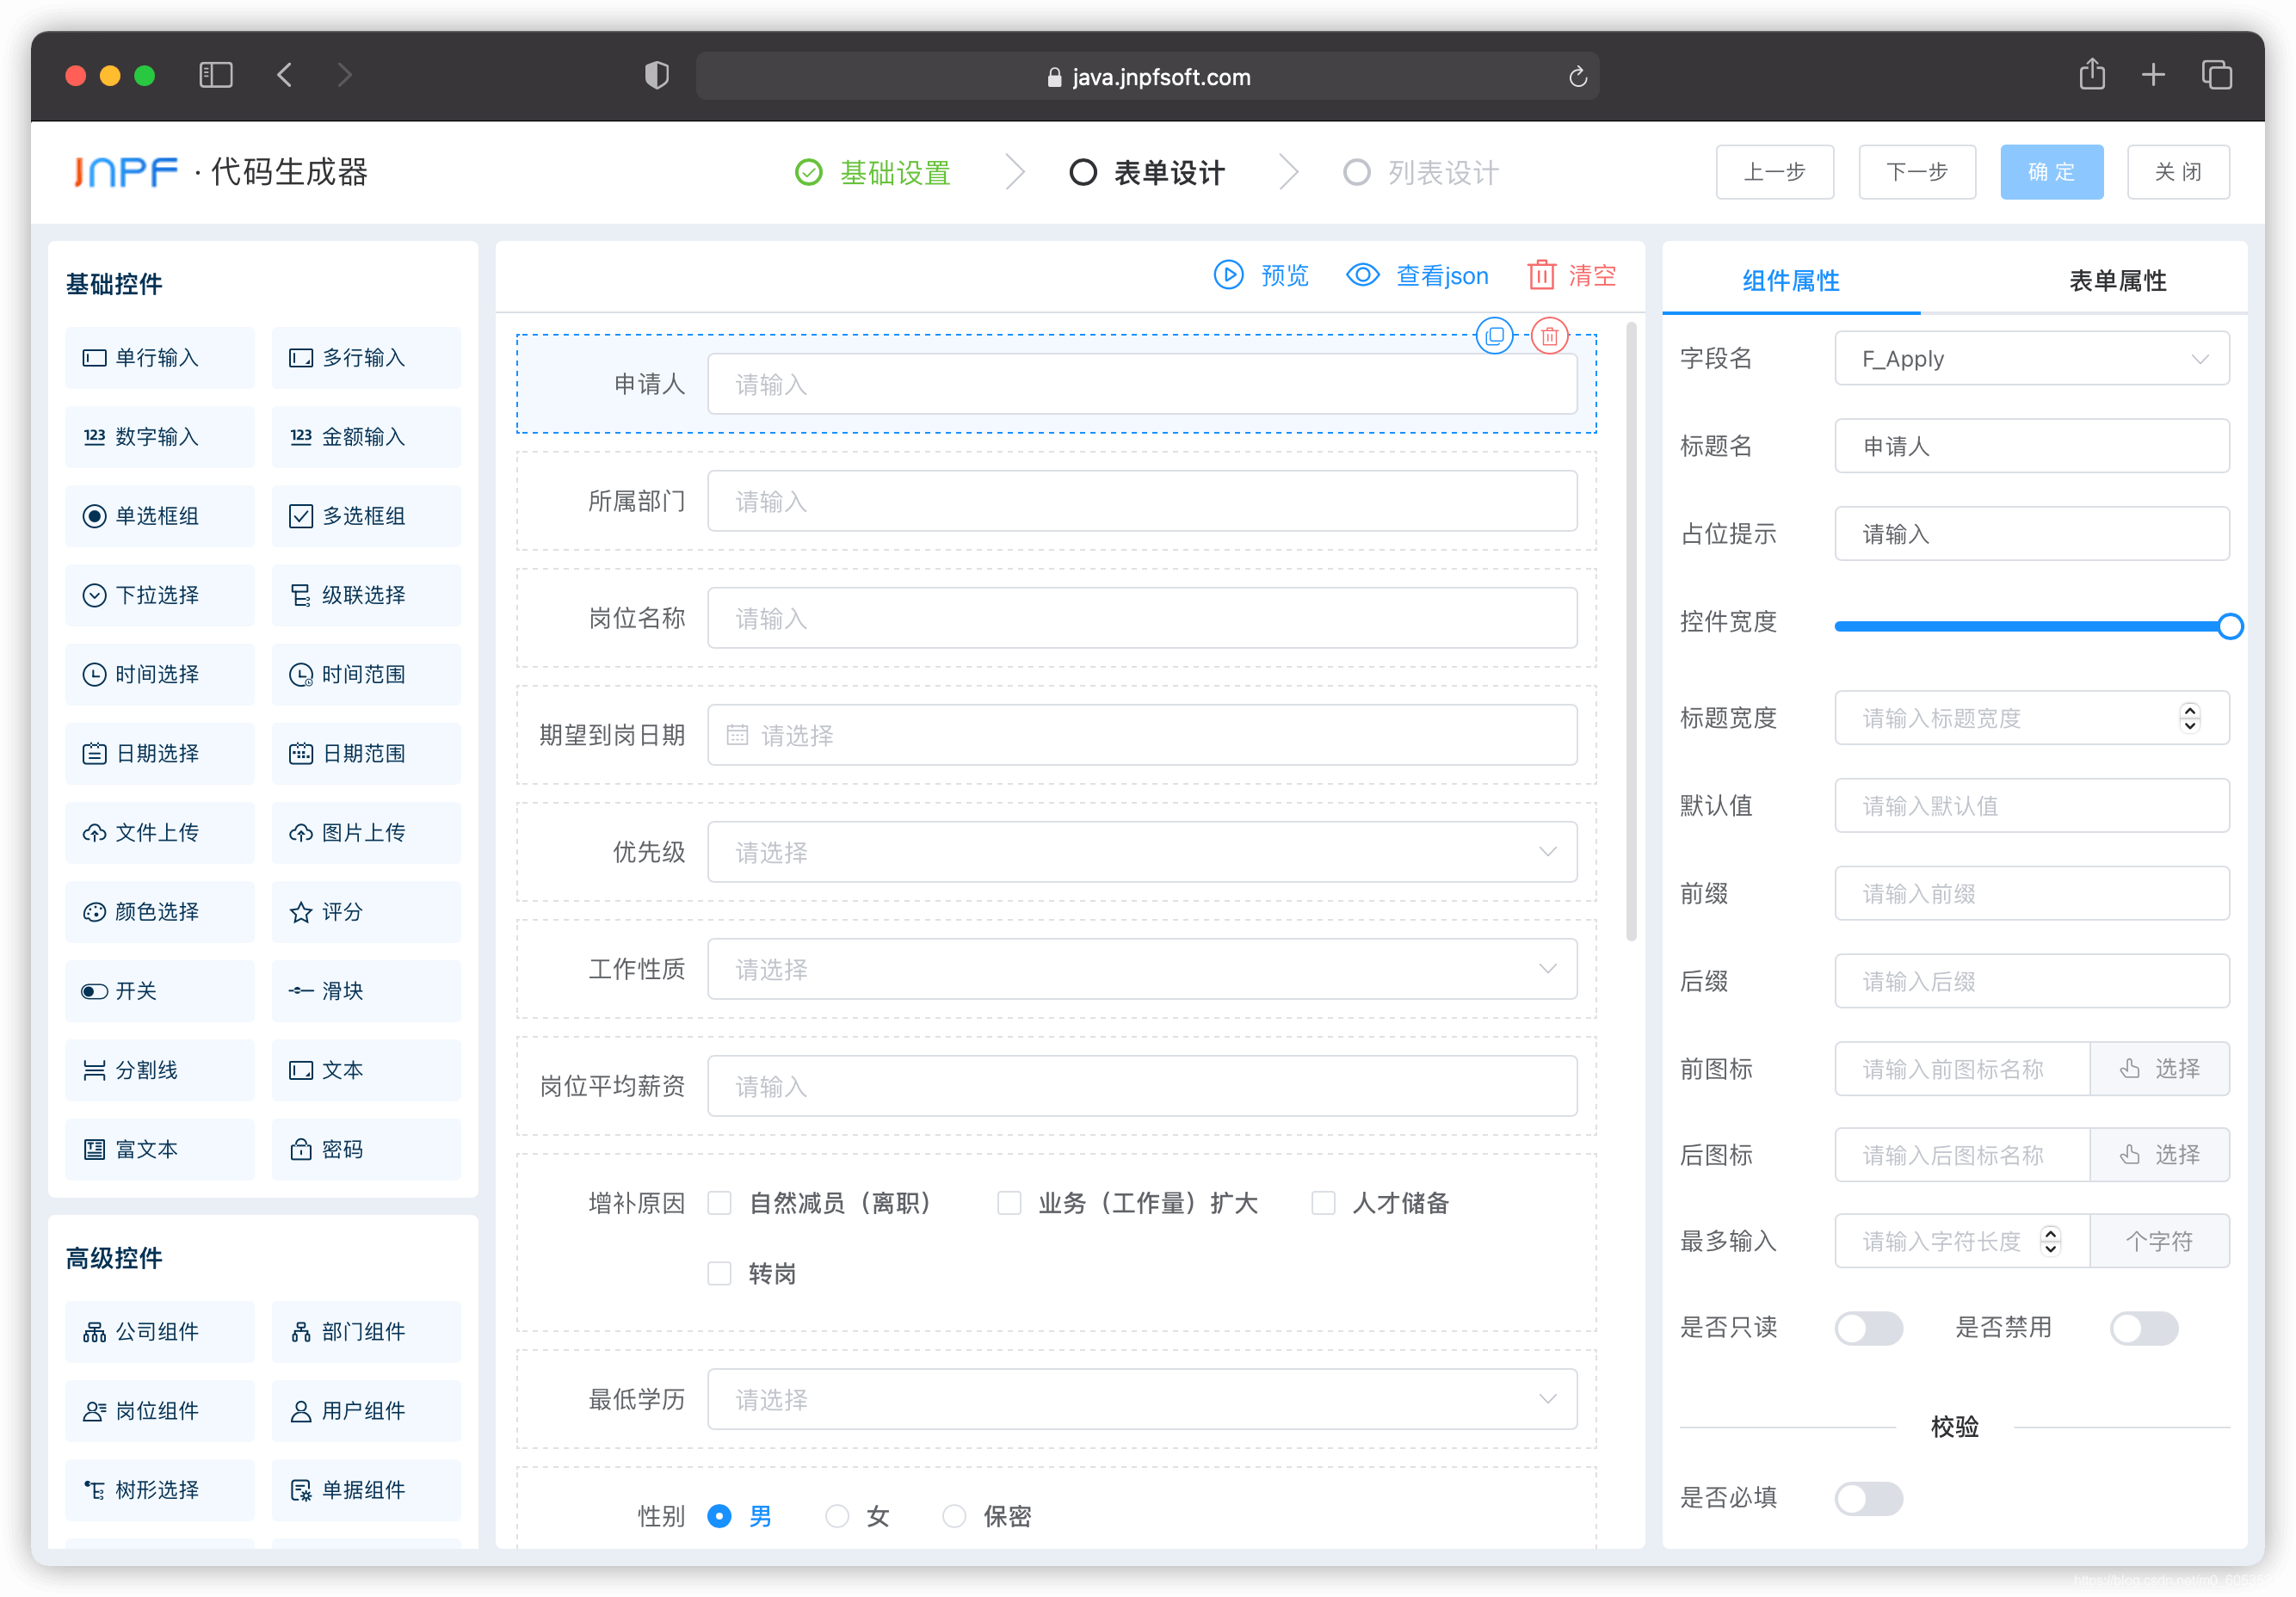Viewport: 2296px width, 1597px height.
Task: Add a 多行输入 multi-line input control
Action: pyautogui.click(x=366, y=358)
